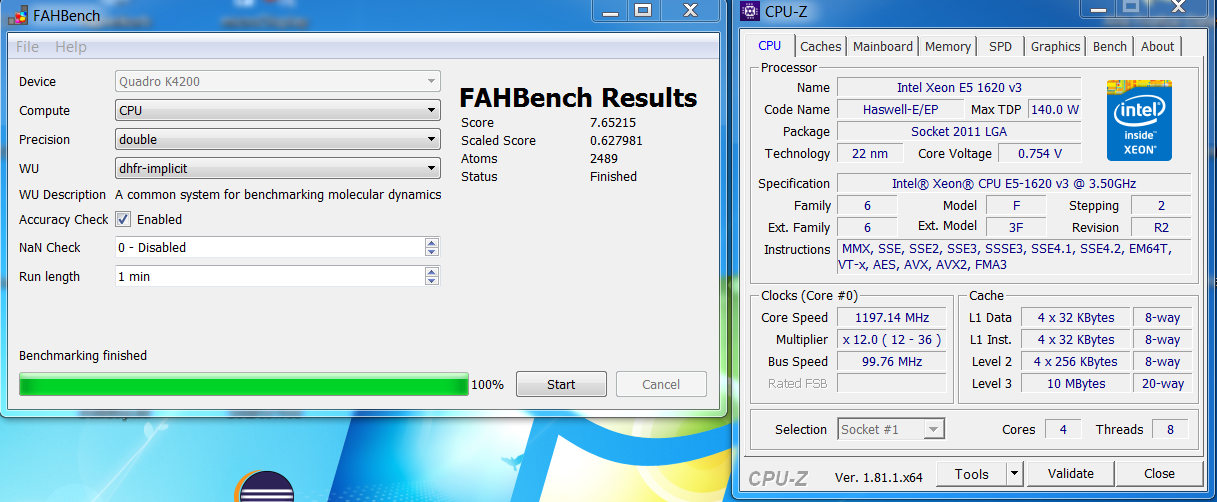Open the Precision dropdown set to double
Viewport: 1217px width, 502px height.
point(277,140)
